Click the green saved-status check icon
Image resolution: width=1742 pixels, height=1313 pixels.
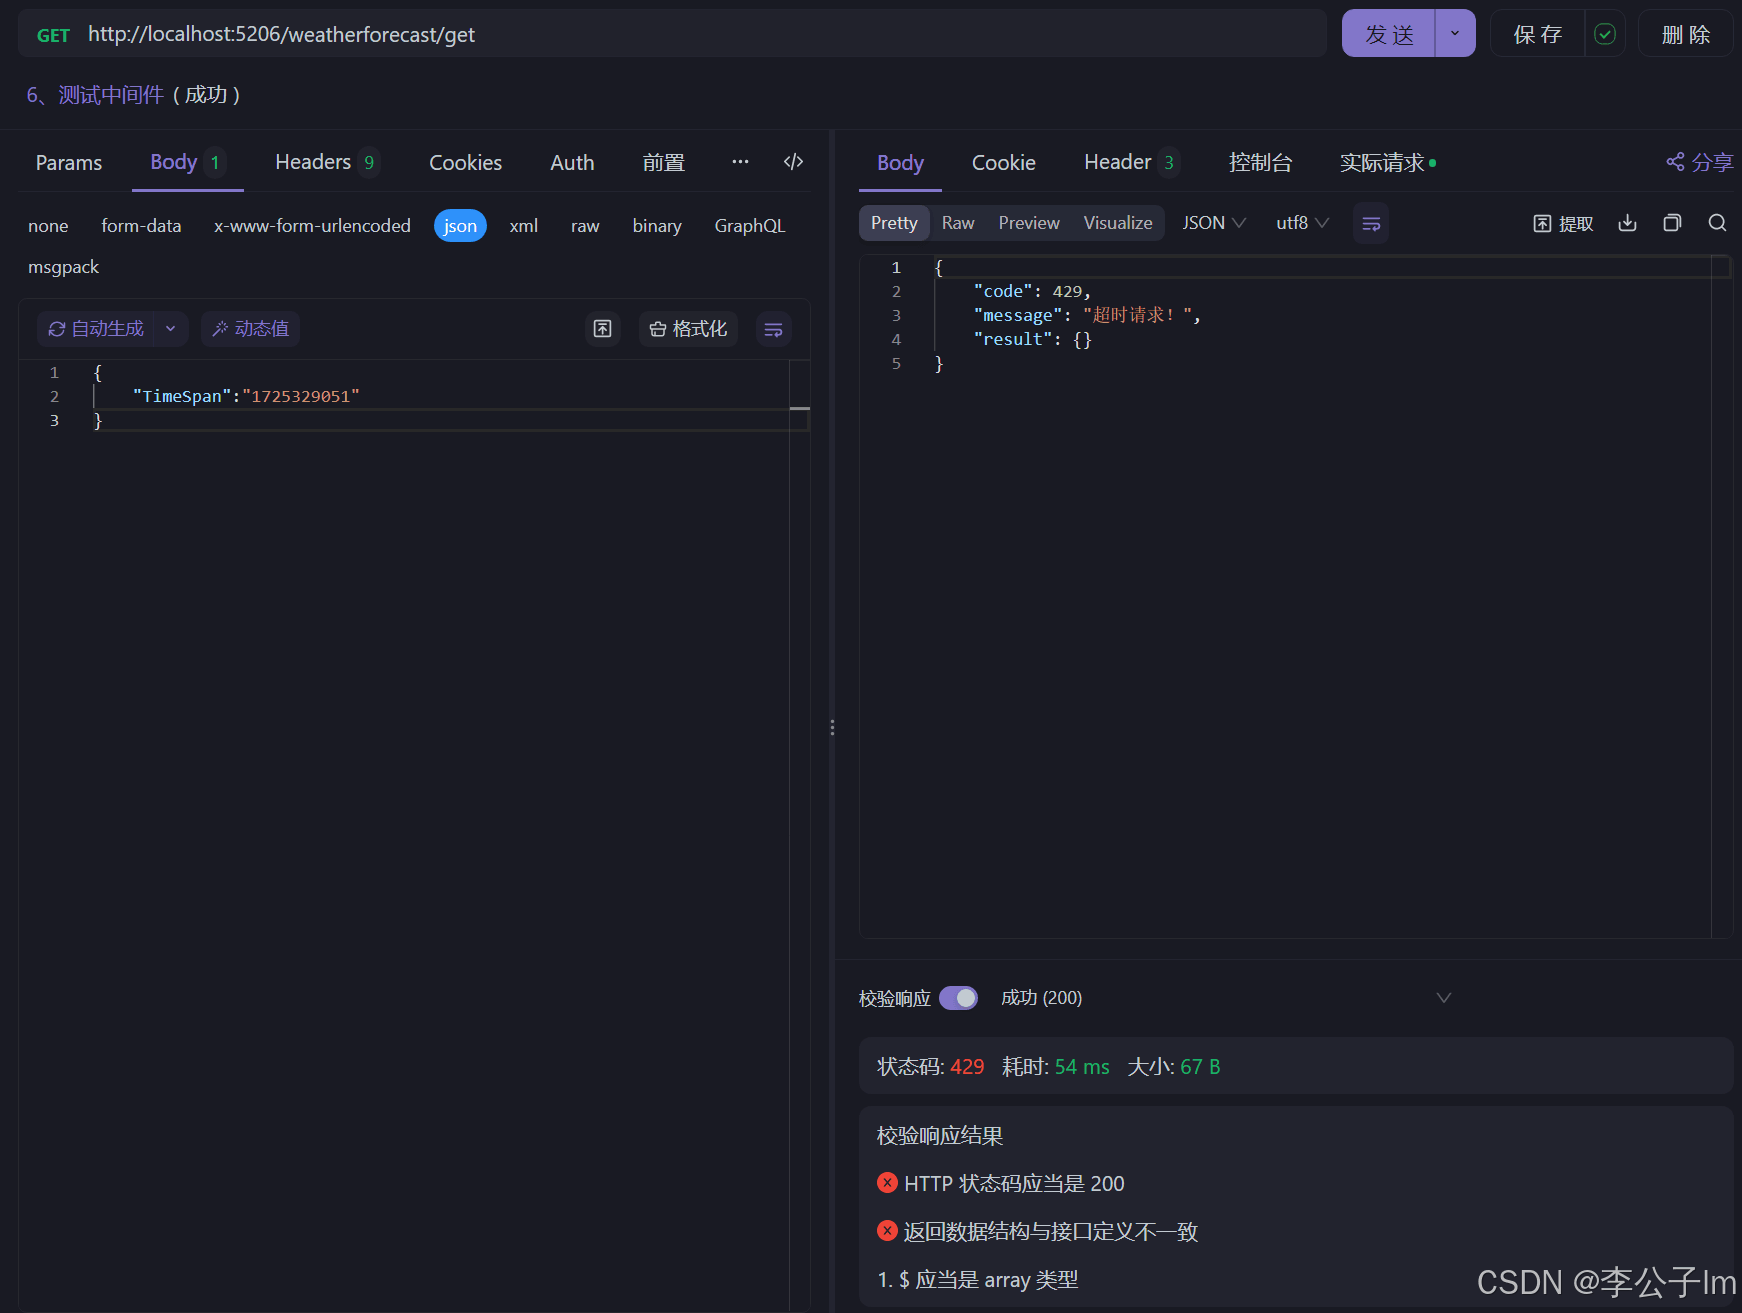point(1604,34)
